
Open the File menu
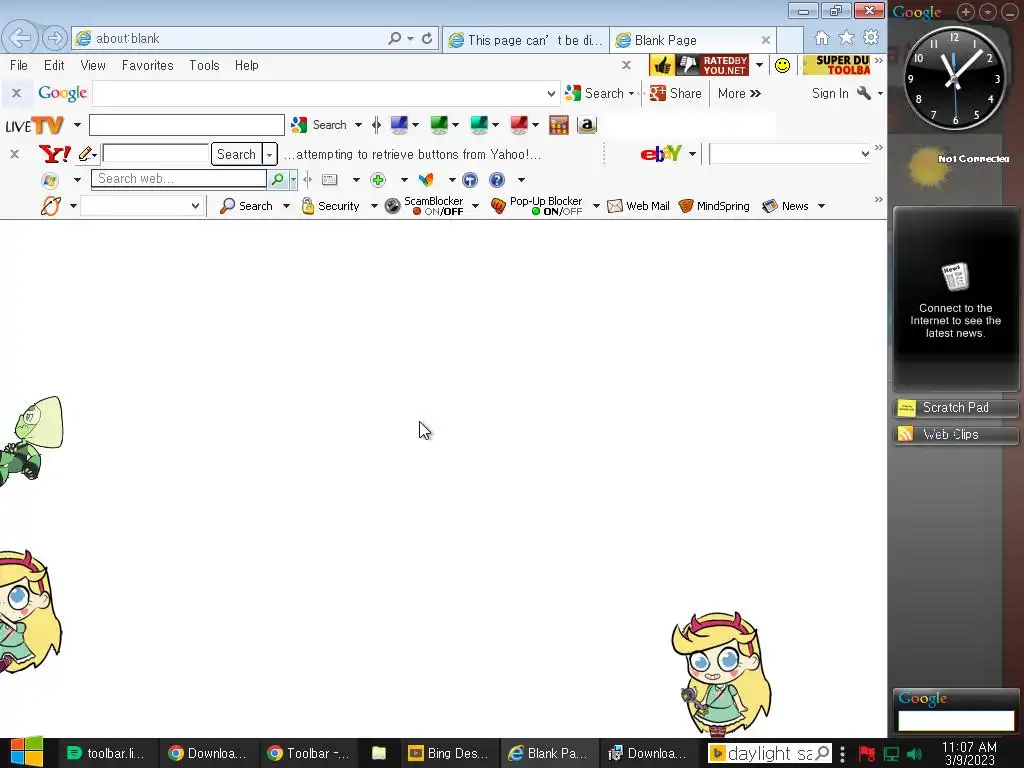click(x=18, y=65)
